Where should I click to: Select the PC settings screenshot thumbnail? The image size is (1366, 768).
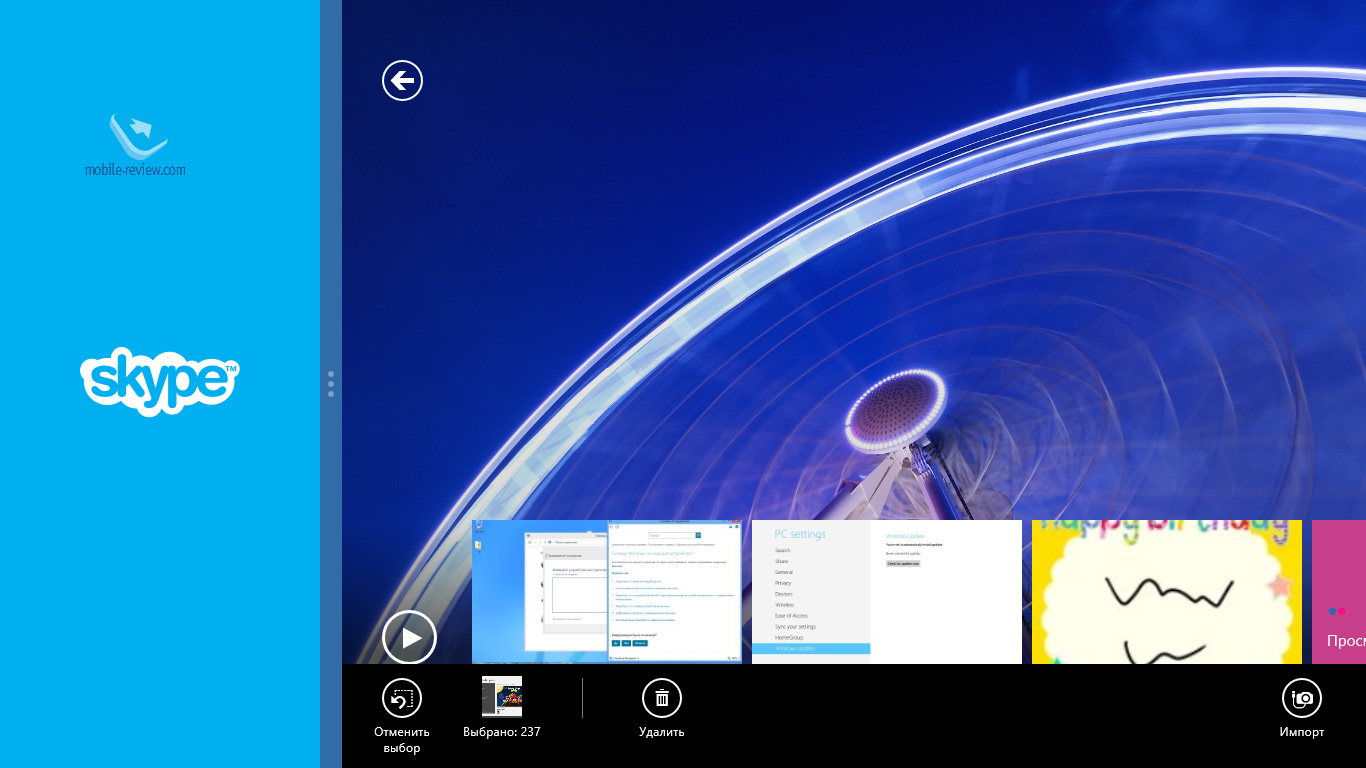click(x=887, y=592)
